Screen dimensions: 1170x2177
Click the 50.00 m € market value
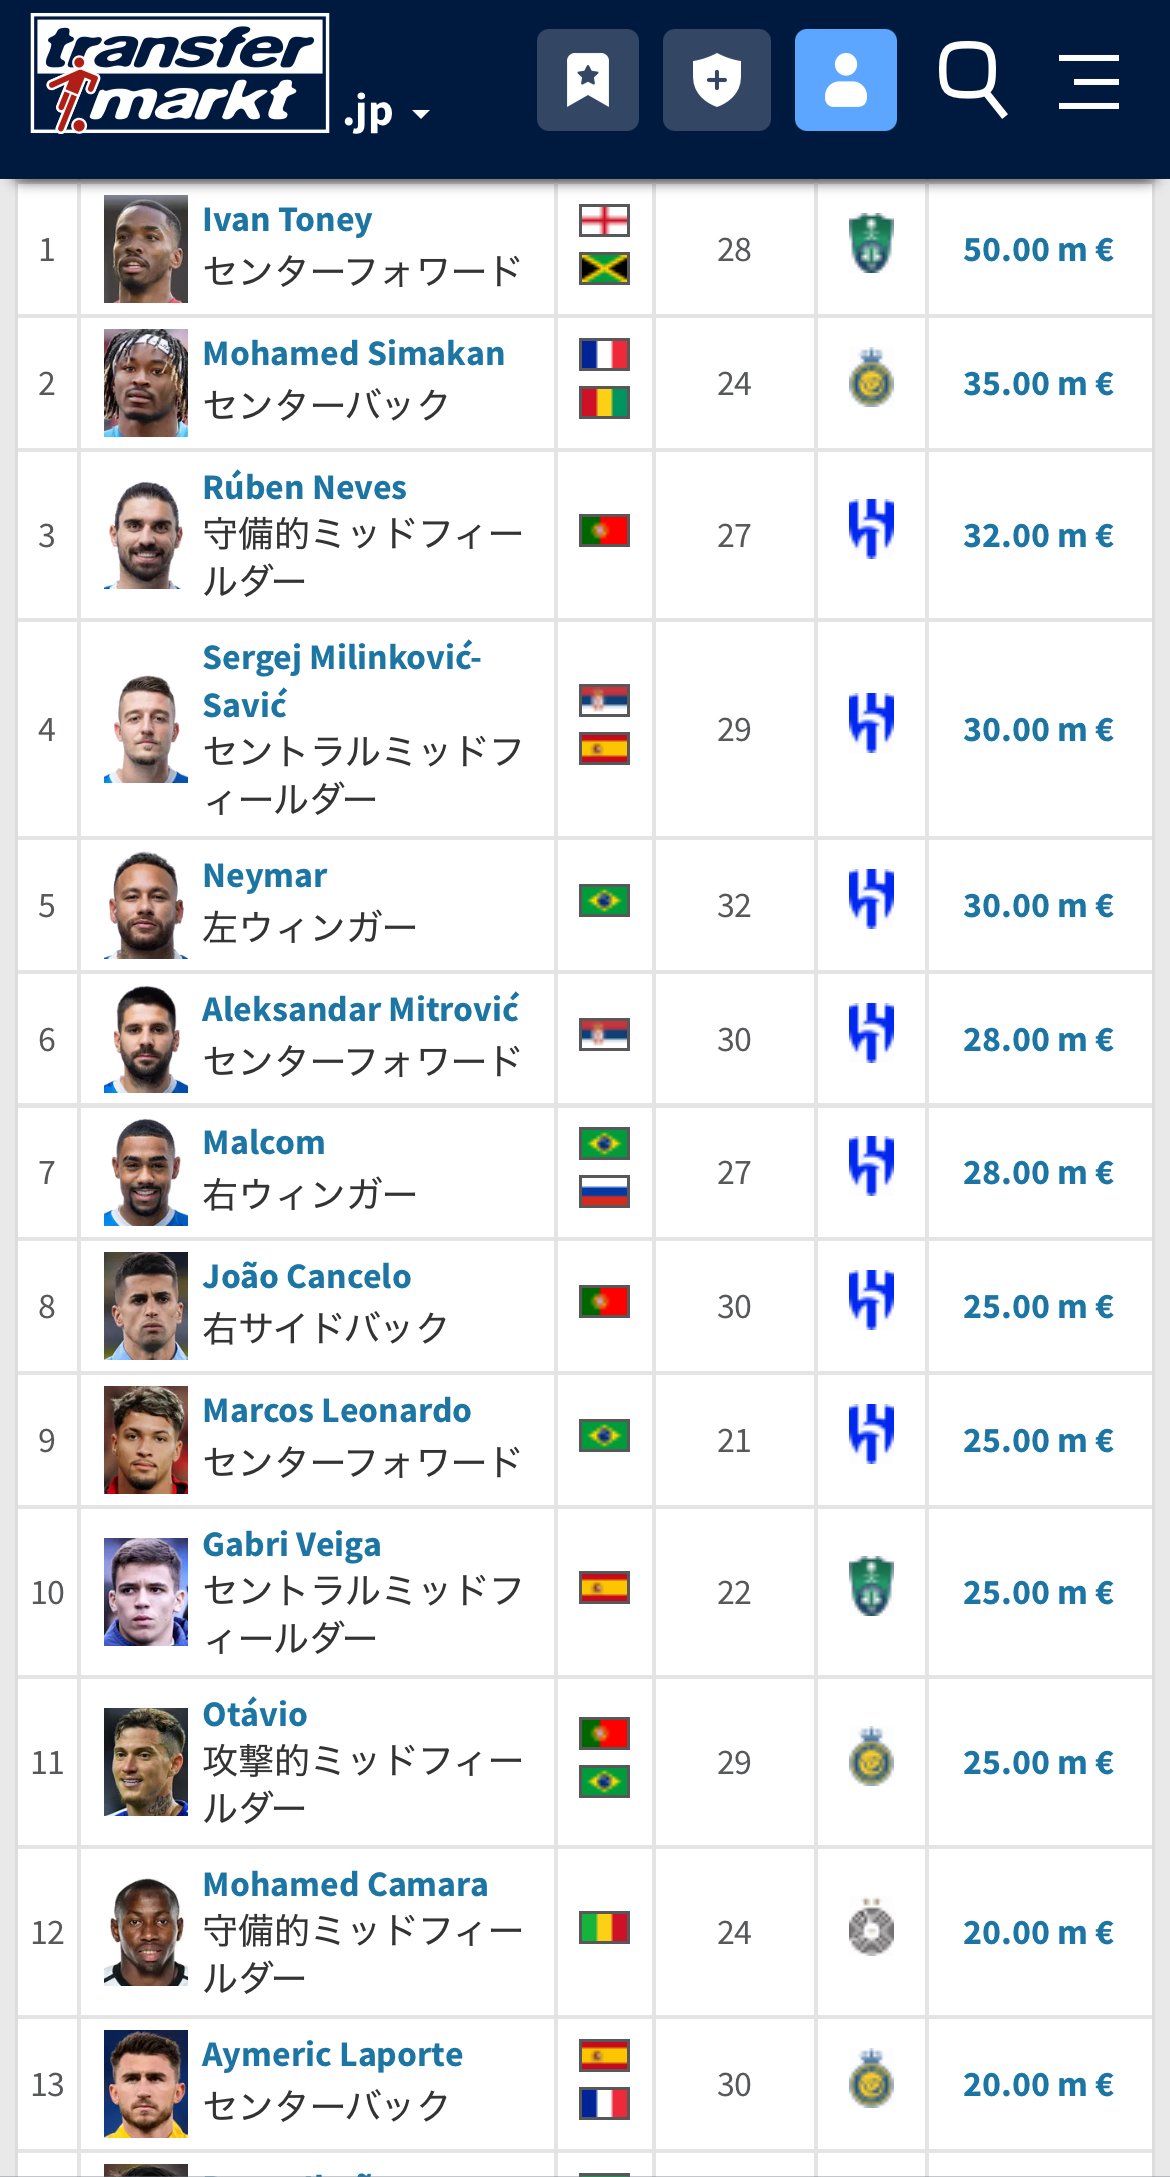1038,249
